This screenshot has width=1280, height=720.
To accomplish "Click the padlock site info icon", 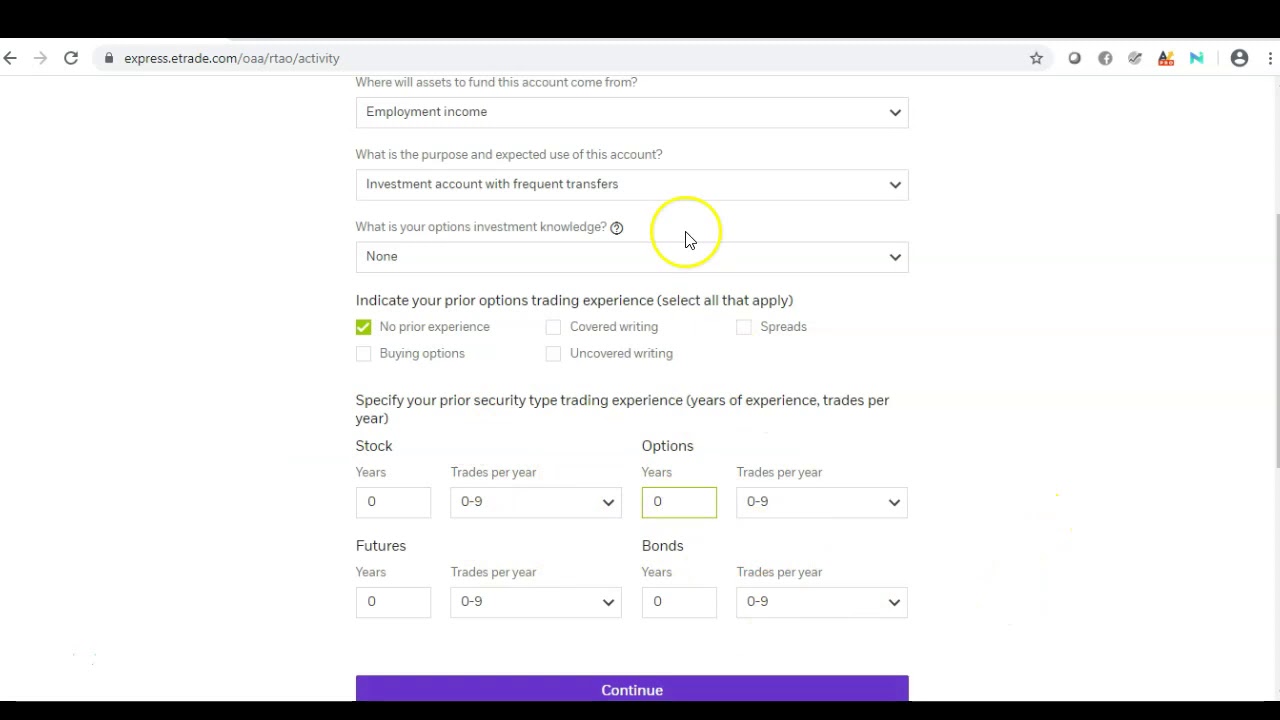I will pyautogui.click(x=109, y=59).
